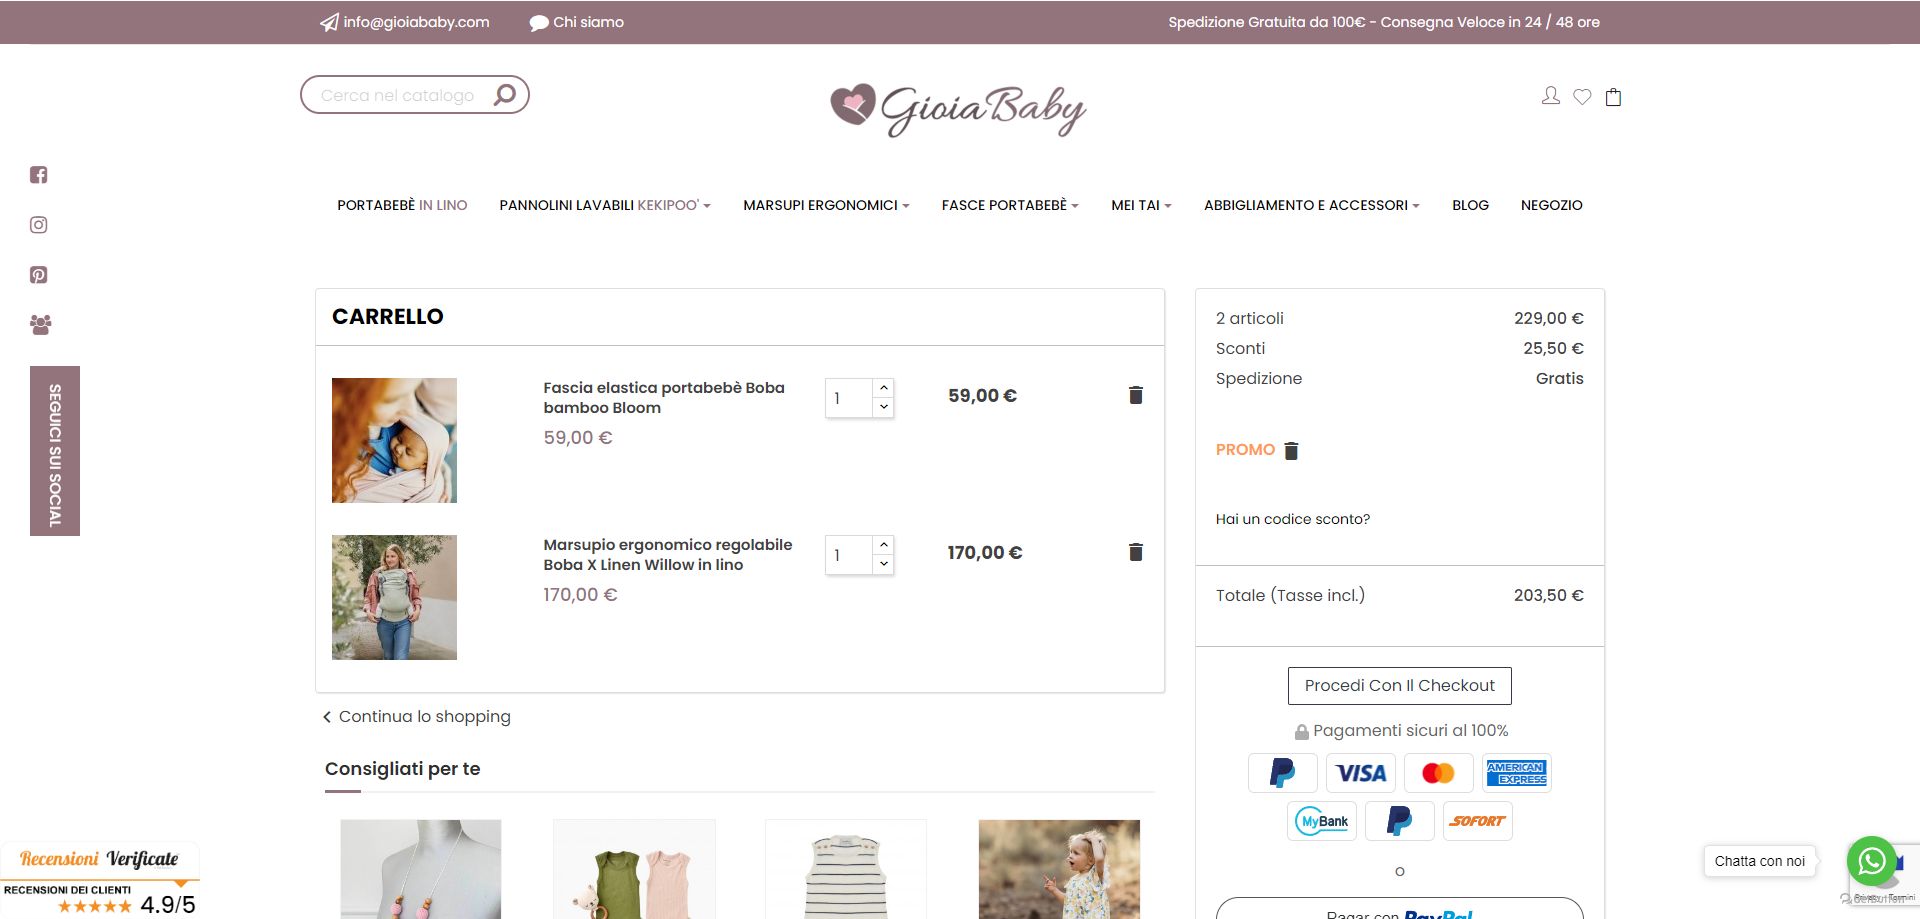Click the search magnifier icon

point(505,95)
